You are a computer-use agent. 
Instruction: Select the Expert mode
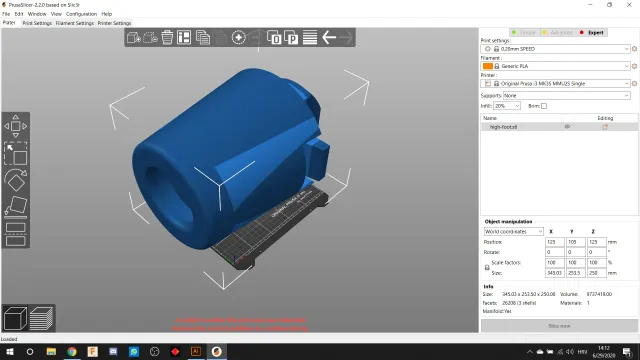pyautogui.click(x=592, y=33)
